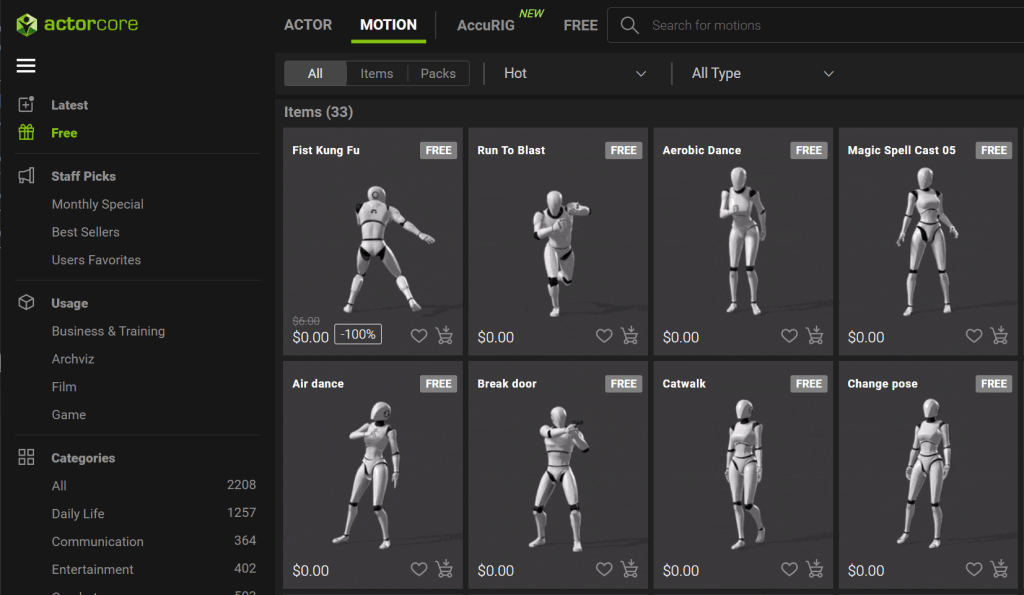Open the AccuRIG tab
Screen dimensions: 1024x595
click(486, 25)
